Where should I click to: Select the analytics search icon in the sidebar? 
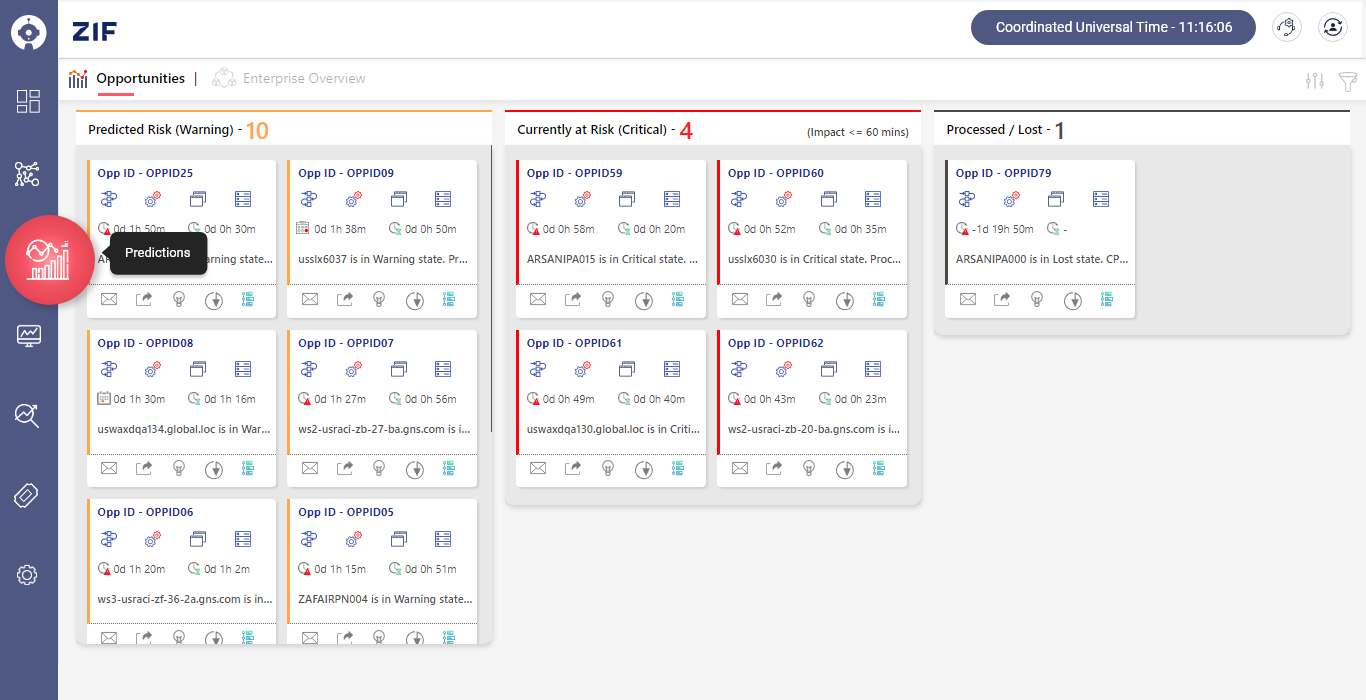tap(29, 415)
